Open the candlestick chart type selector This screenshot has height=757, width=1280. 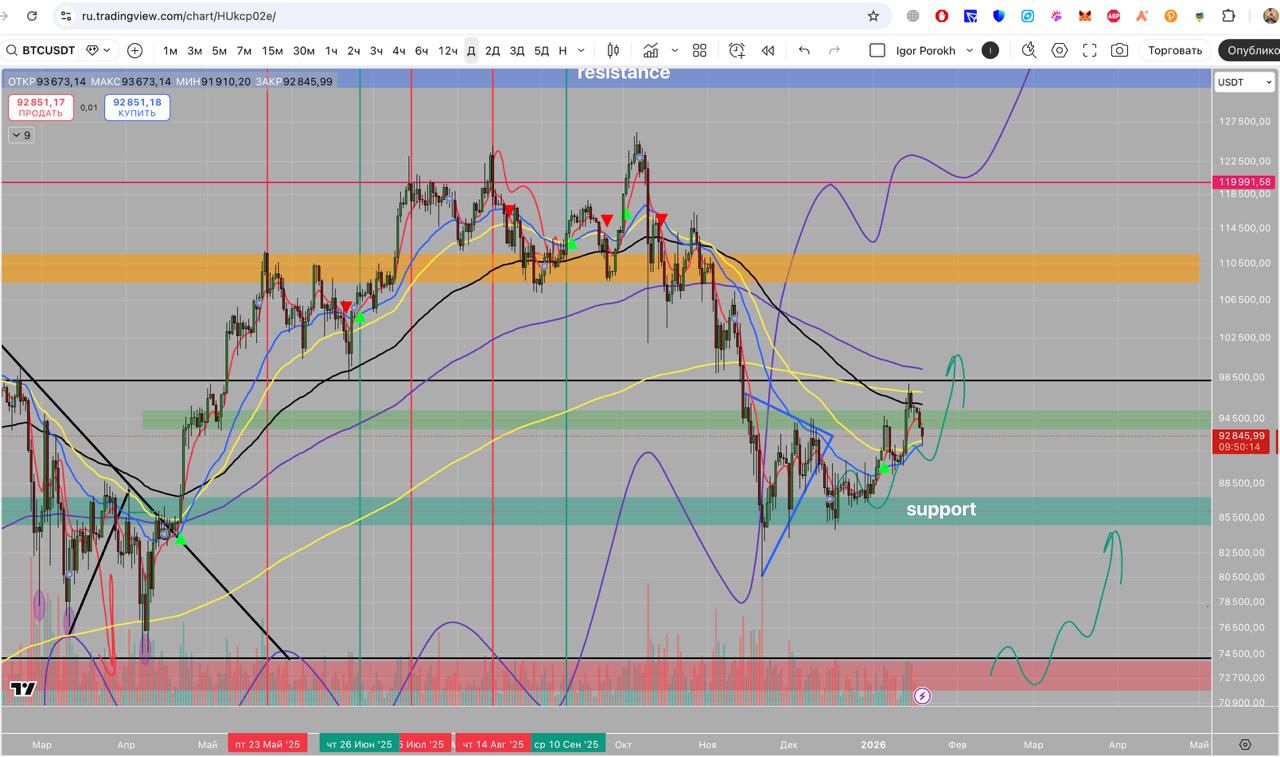pos(613,51)
